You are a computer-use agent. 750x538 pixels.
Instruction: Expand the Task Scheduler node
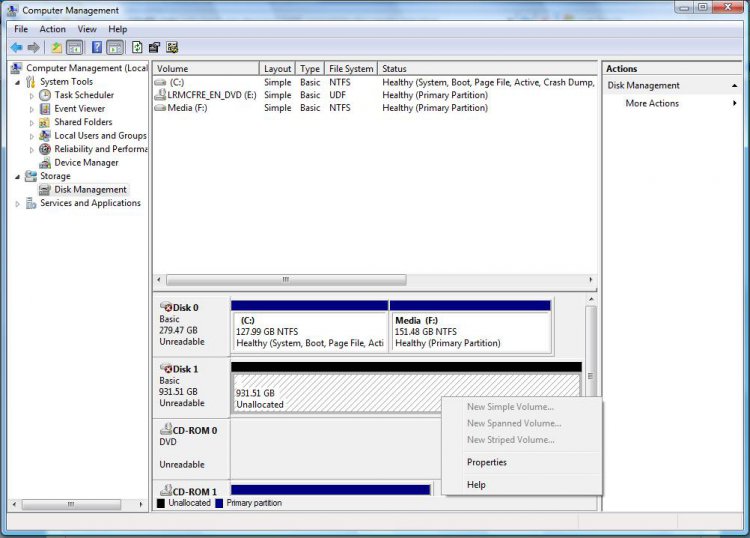32,96
